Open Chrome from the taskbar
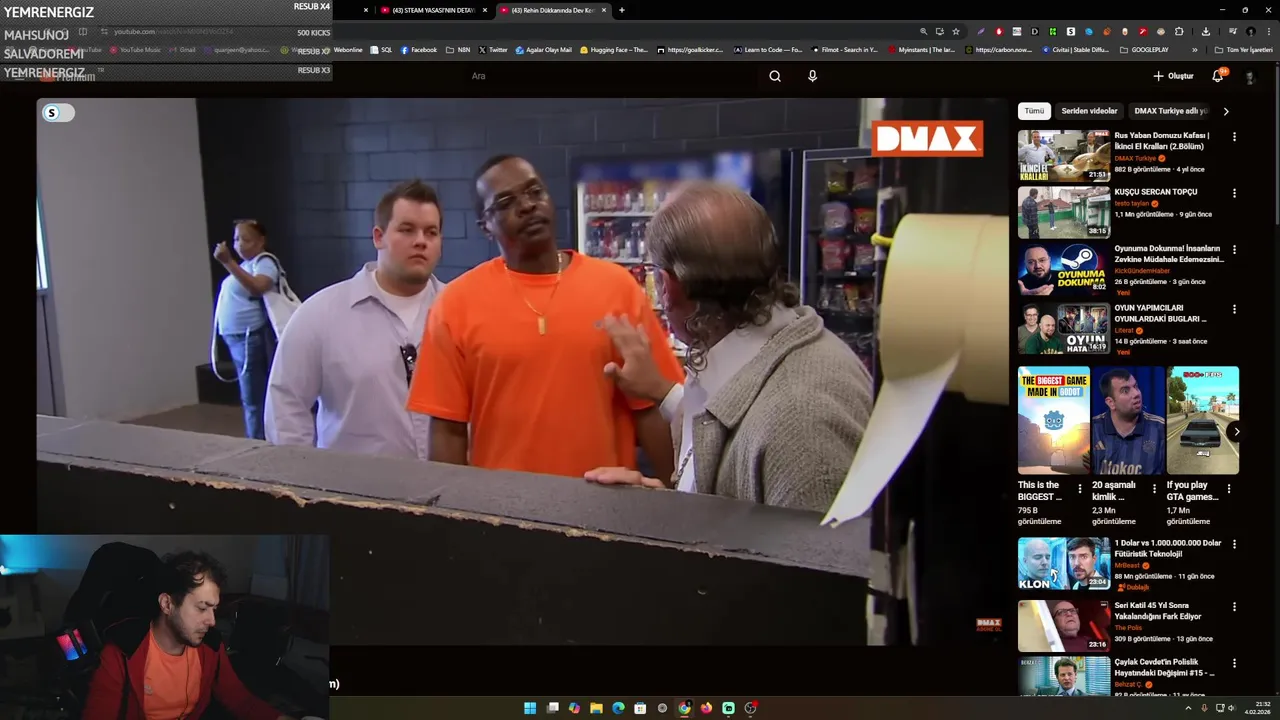Screen dimensions: 1280x720 tap(684, 708)
